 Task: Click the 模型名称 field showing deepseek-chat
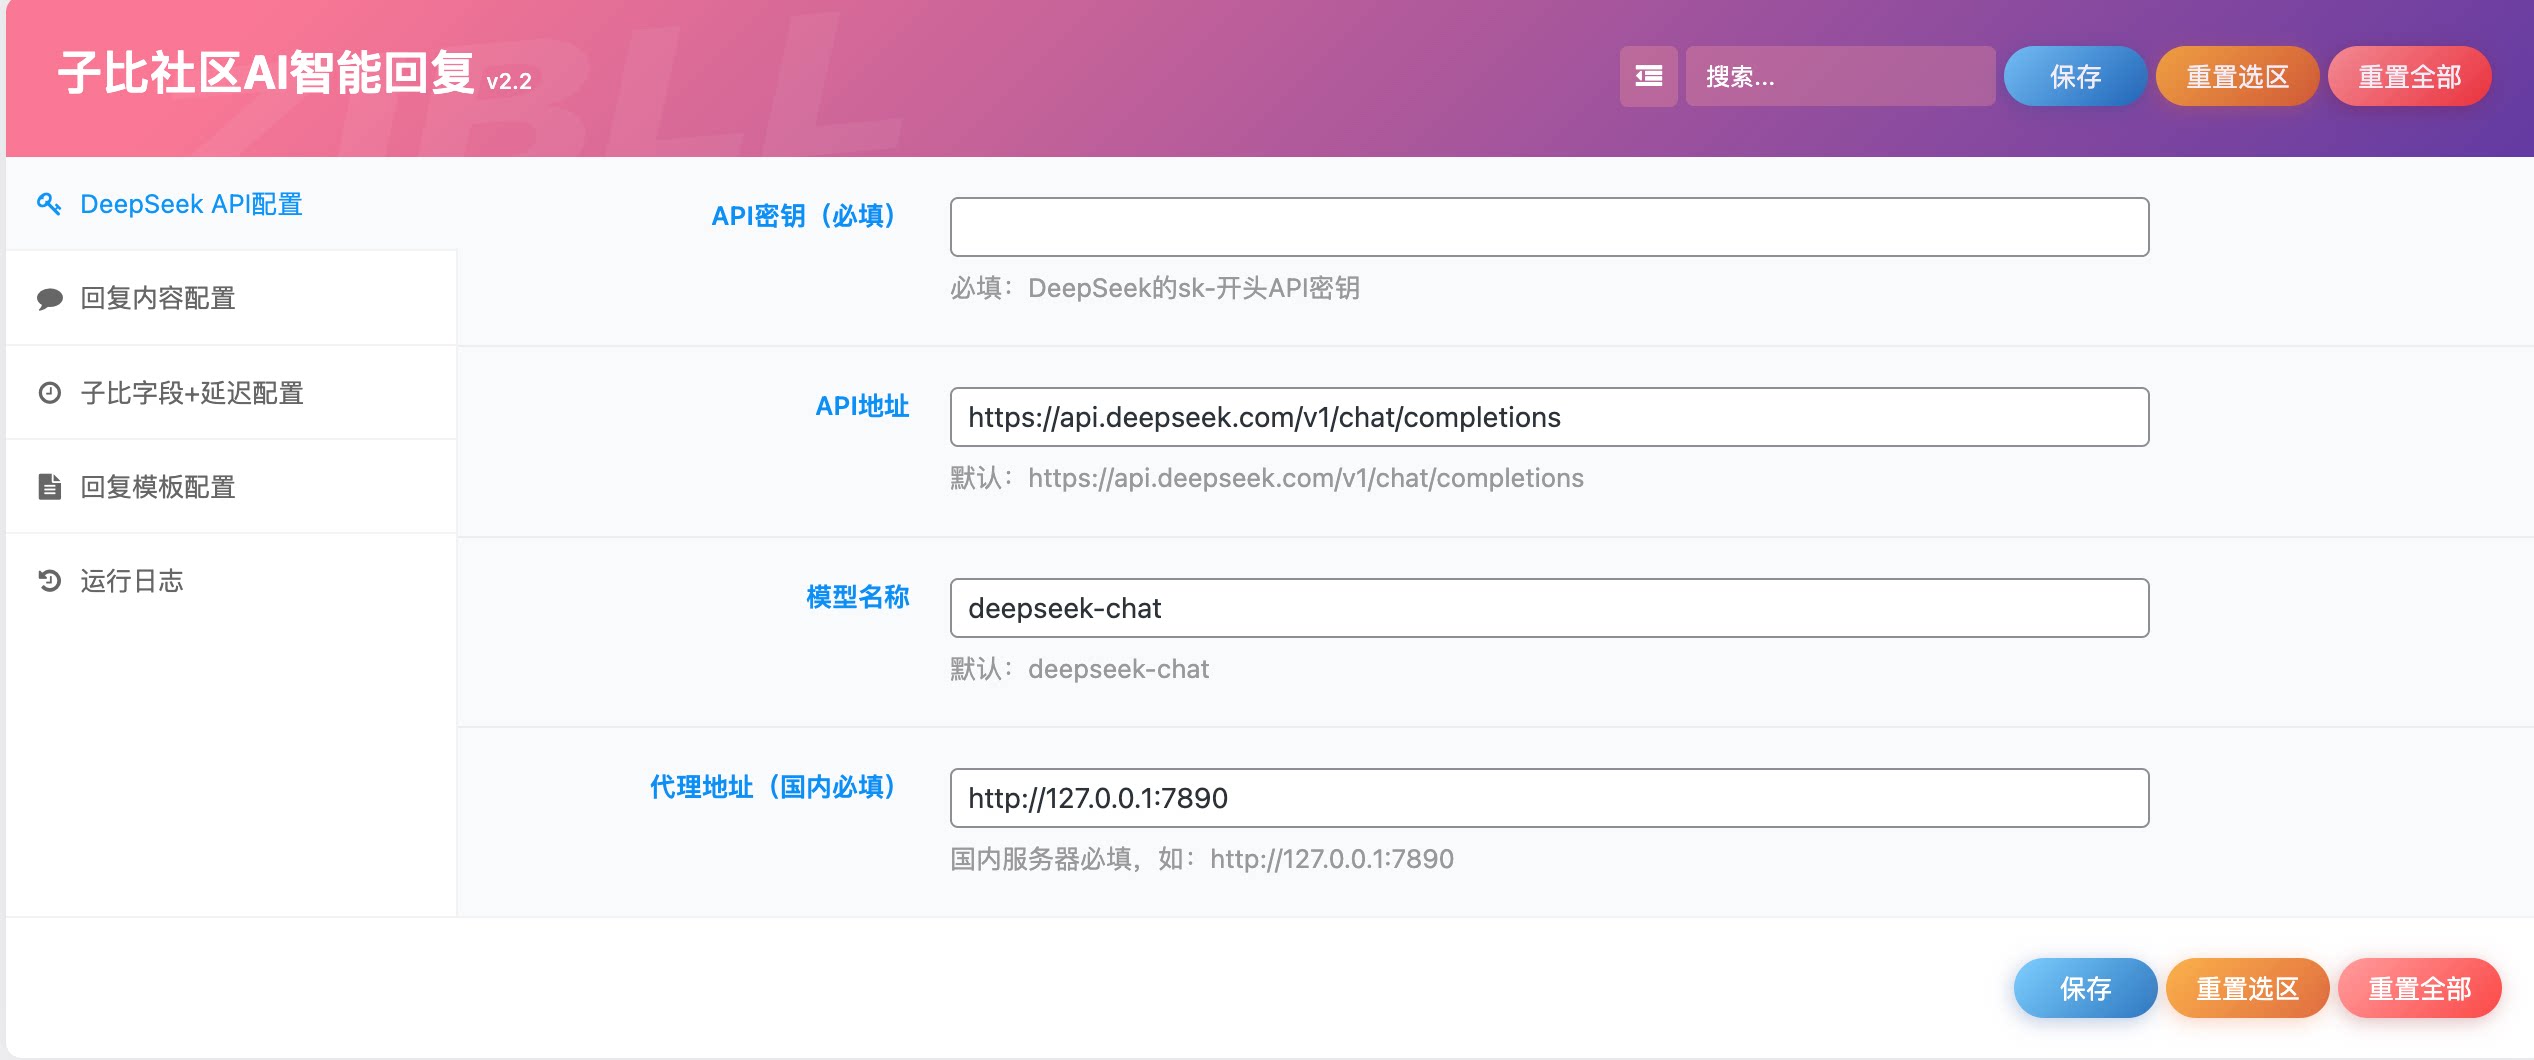(x=1549, y=607)
